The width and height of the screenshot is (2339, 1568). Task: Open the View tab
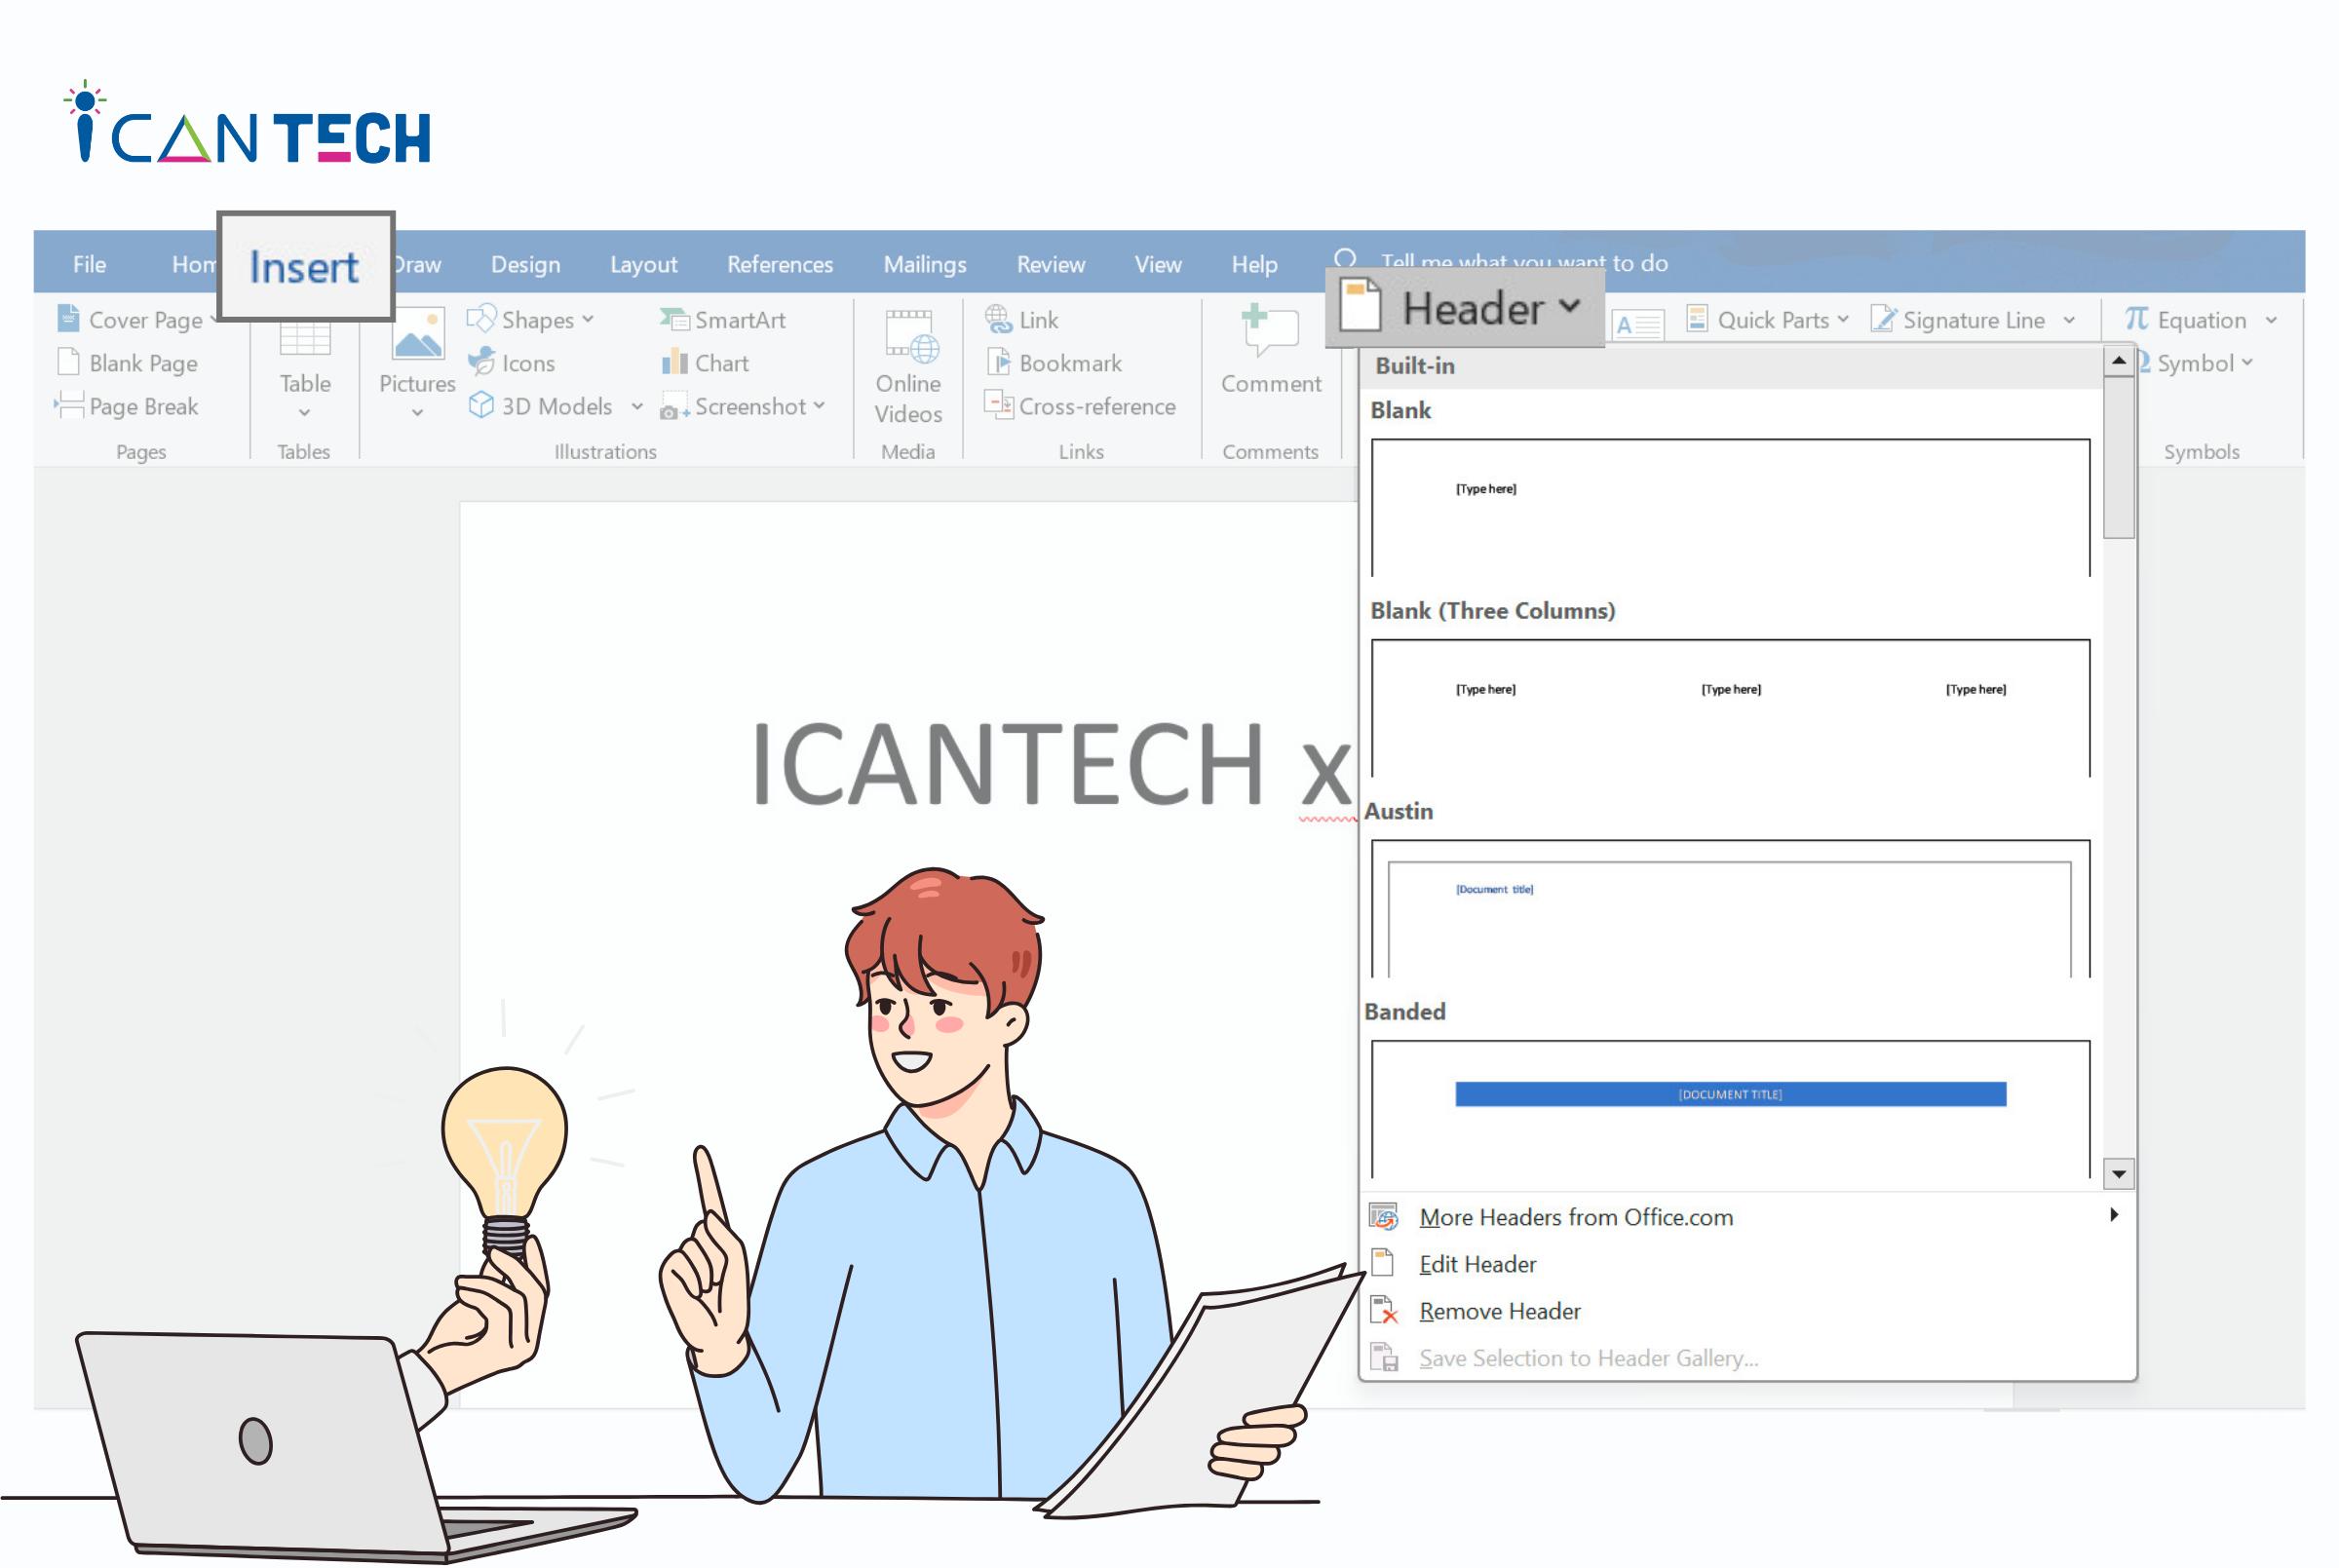[1157, 264]
